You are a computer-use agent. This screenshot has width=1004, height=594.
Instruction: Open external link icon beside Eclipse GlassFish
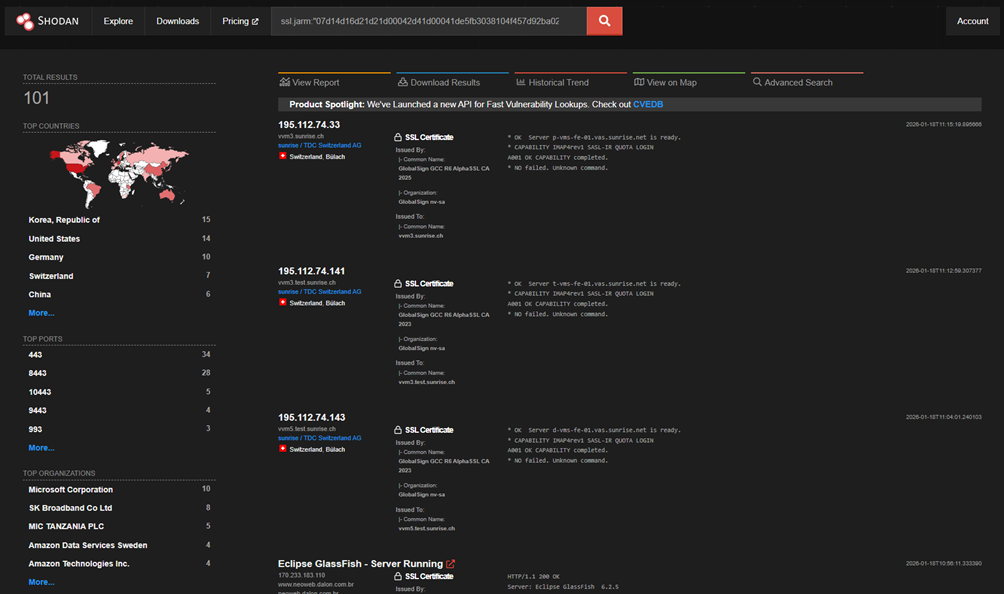point(450,564)
